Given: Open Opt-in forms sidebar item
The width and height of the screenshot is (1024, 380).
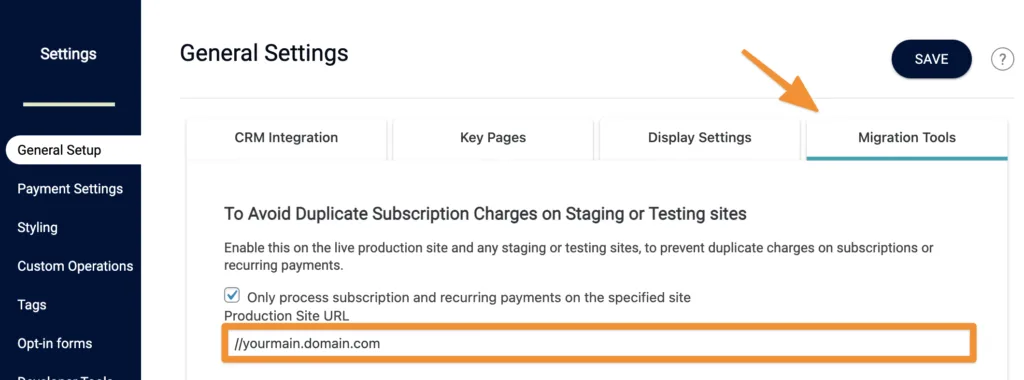Looking at the screenshot, I should tap(54, 343).
